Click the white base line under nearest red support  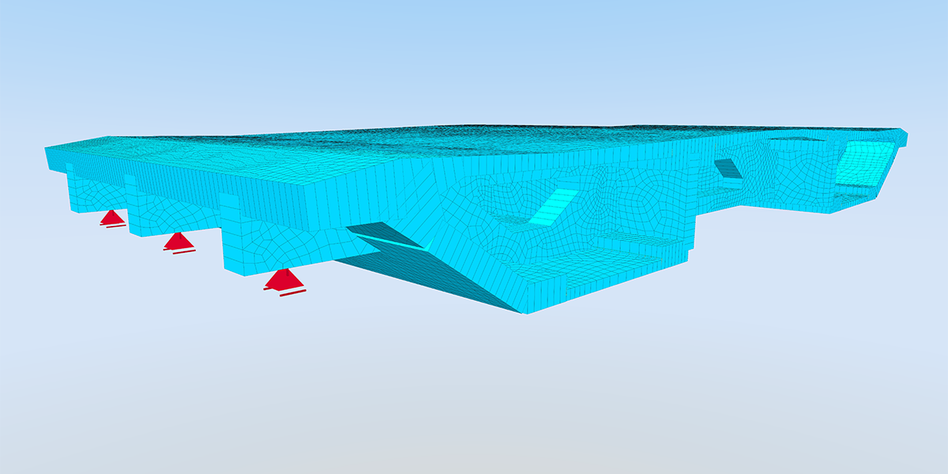pyautogui.click(x=292, y=294)
